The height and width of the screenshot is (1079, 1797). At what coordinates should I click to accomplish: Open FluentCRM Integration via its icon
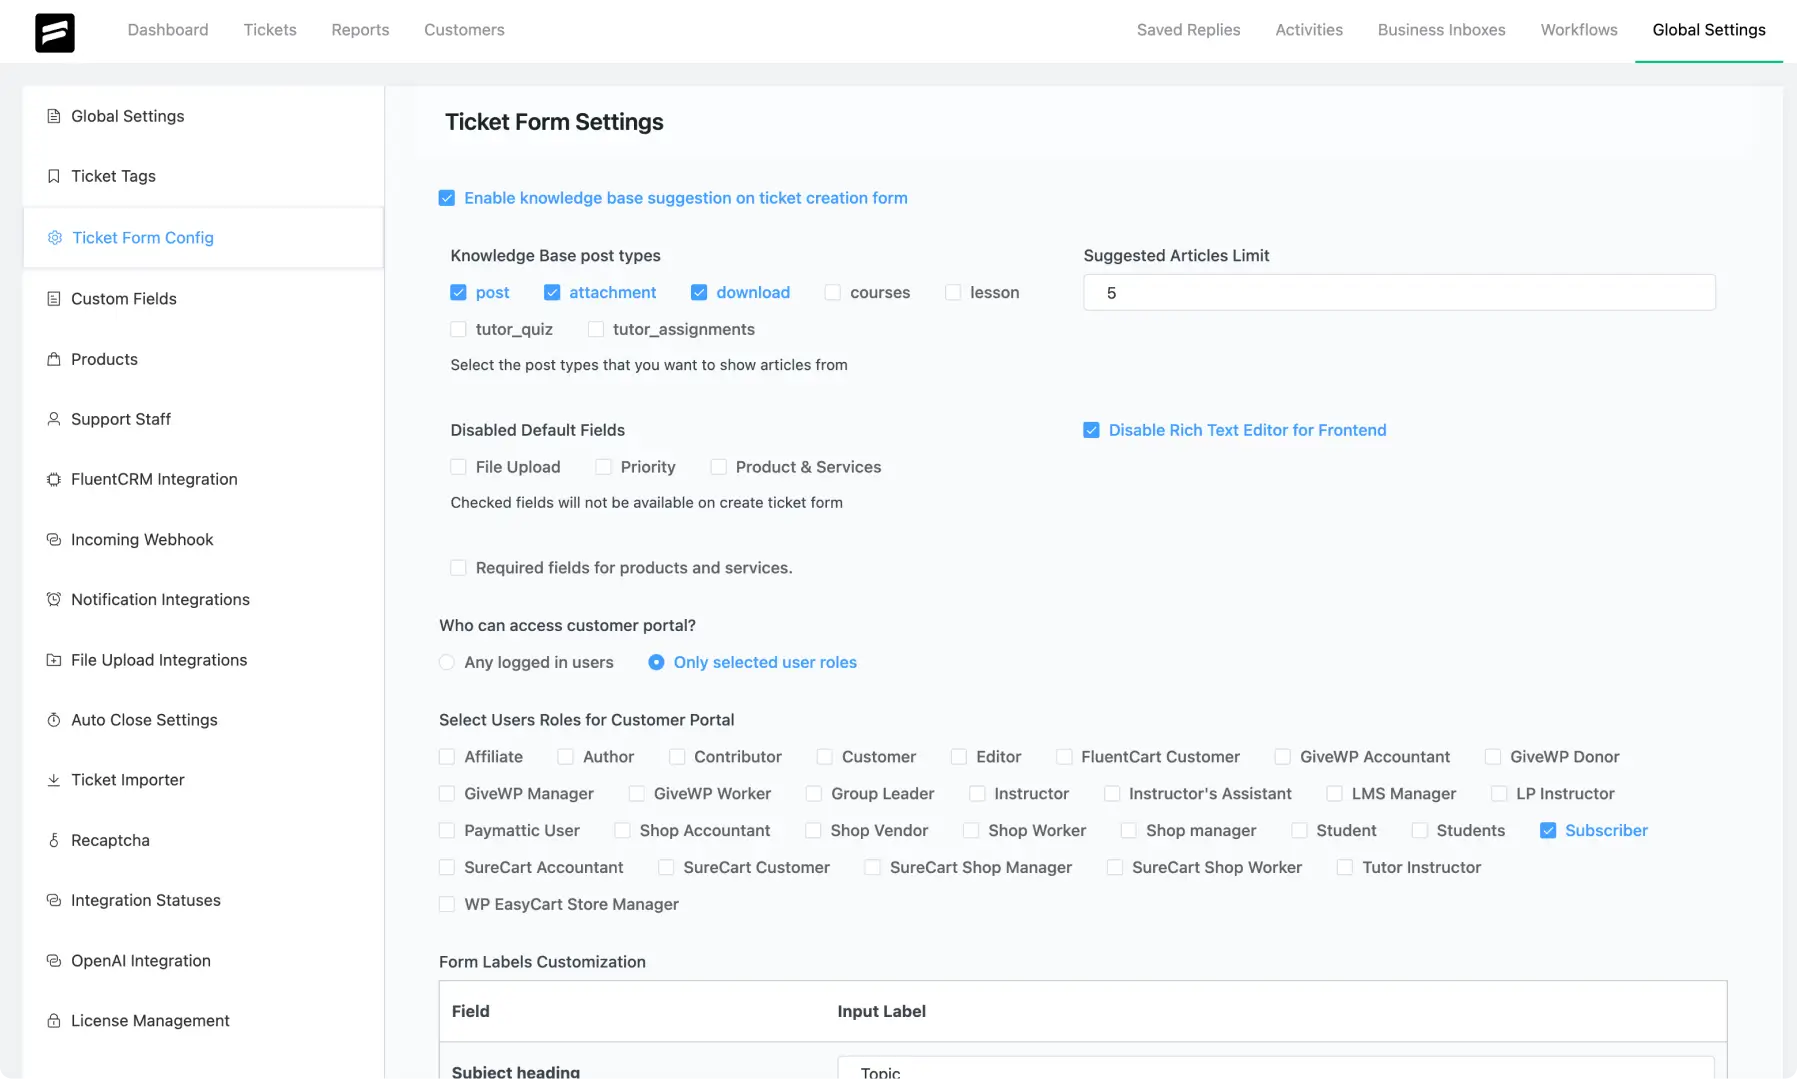pos(53,479)
